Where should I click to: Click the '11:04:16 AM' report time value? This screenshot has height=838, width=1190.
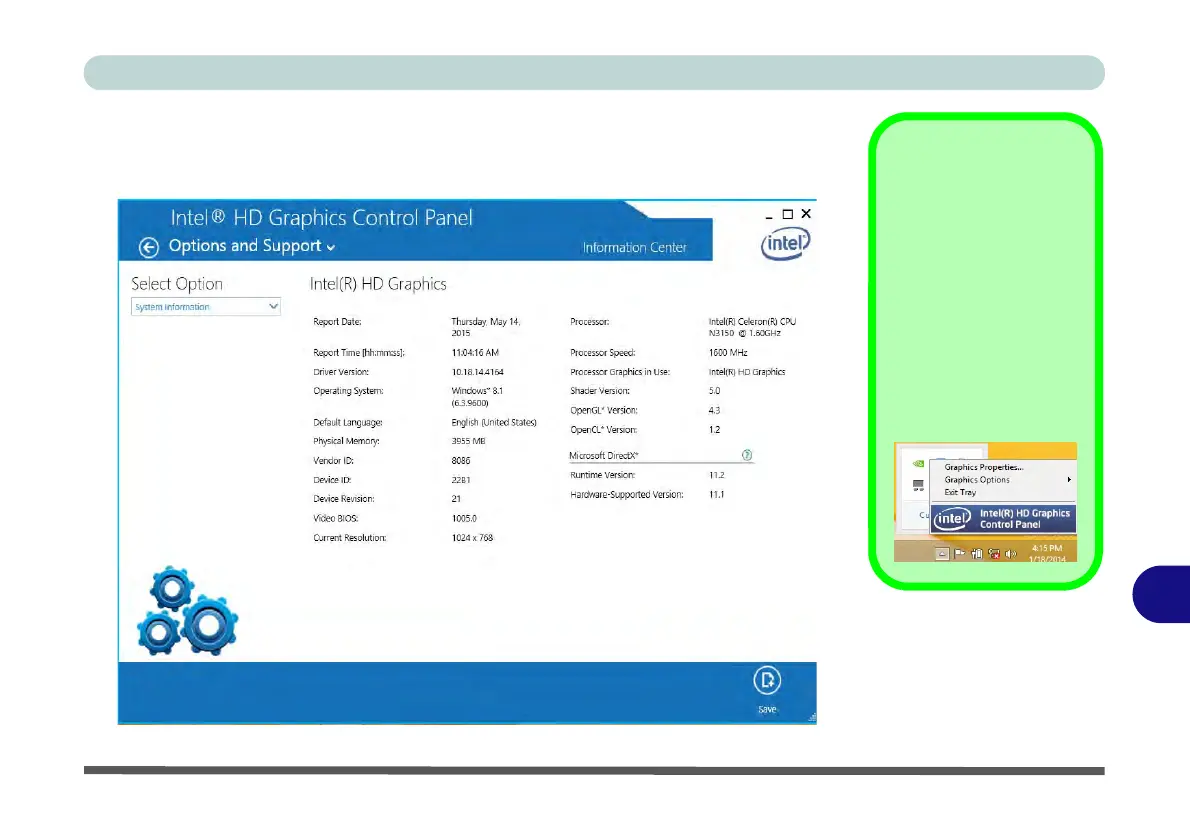(x=475, y=353)
